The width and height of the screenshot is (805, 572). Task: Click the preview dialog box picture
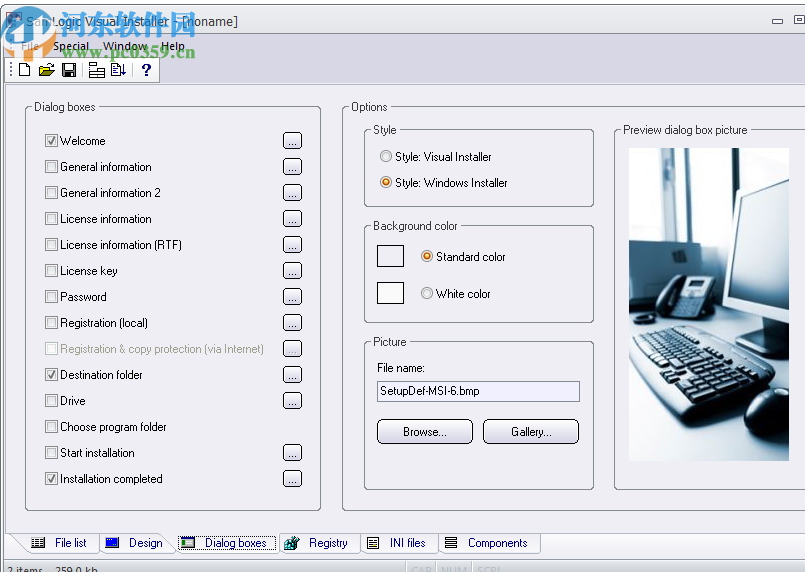pyautogui.click(x=708, y=304)
